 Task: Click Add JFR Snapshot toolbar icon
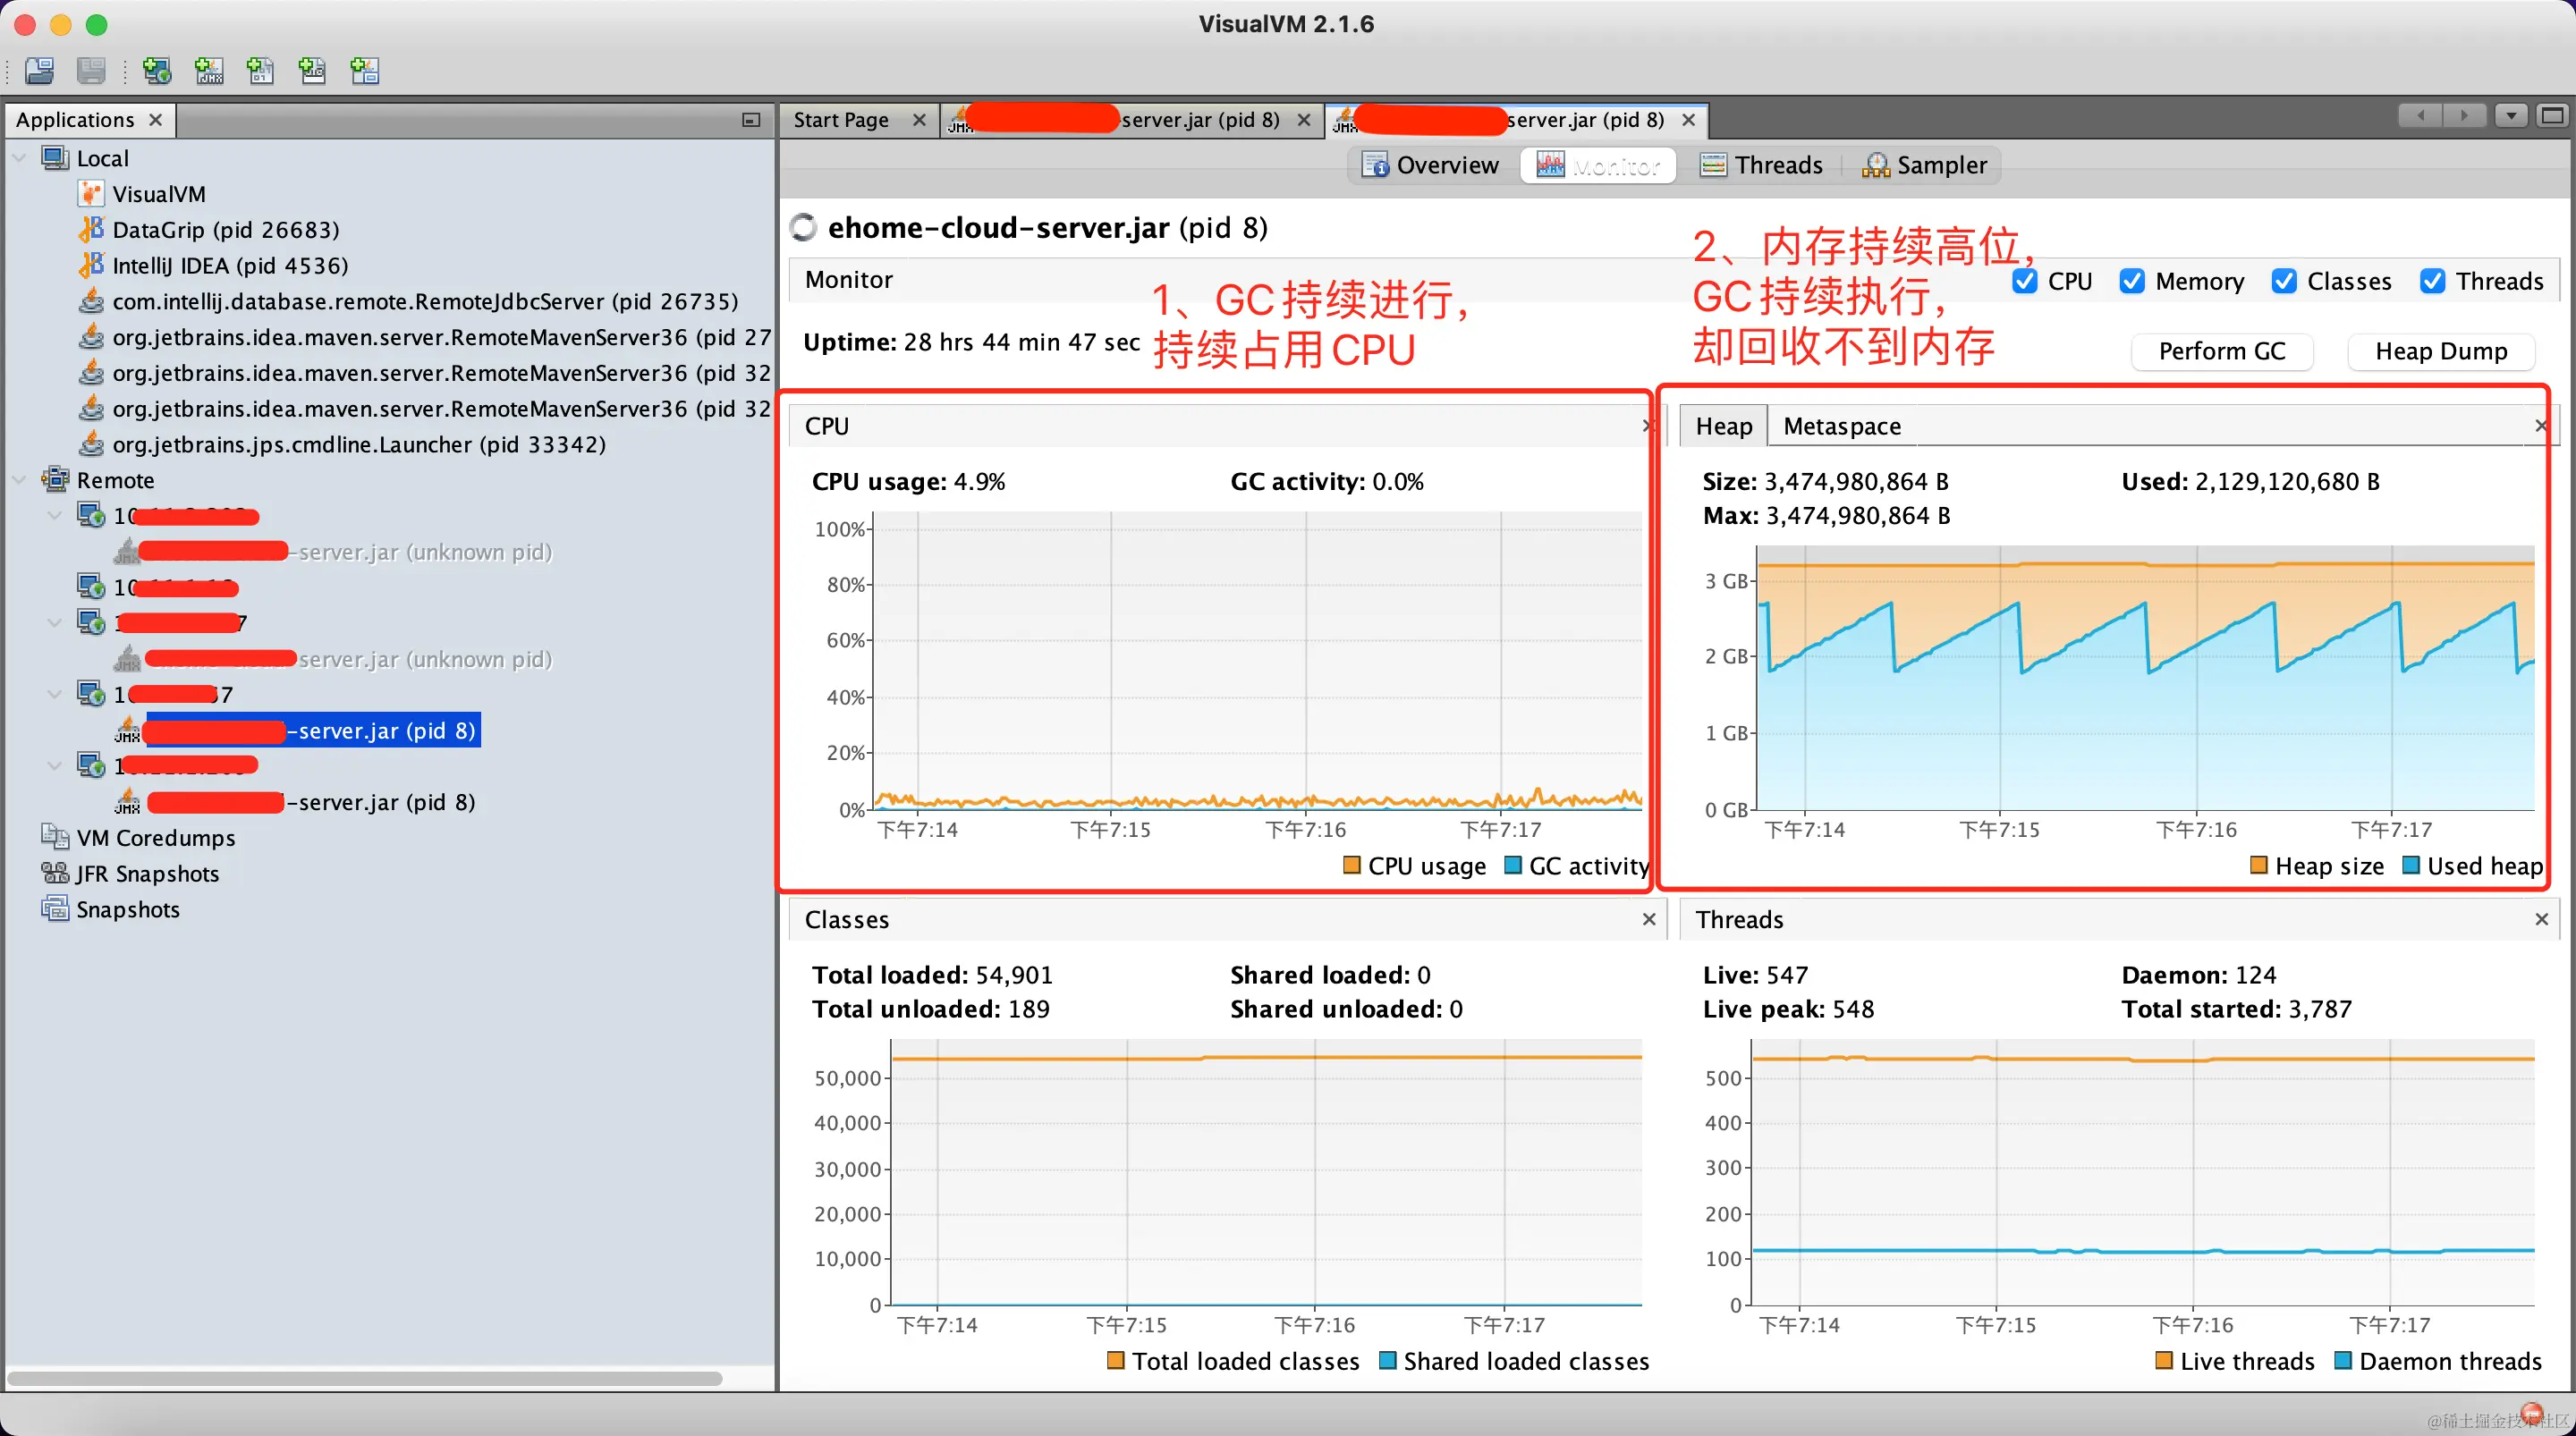[313, 71]
